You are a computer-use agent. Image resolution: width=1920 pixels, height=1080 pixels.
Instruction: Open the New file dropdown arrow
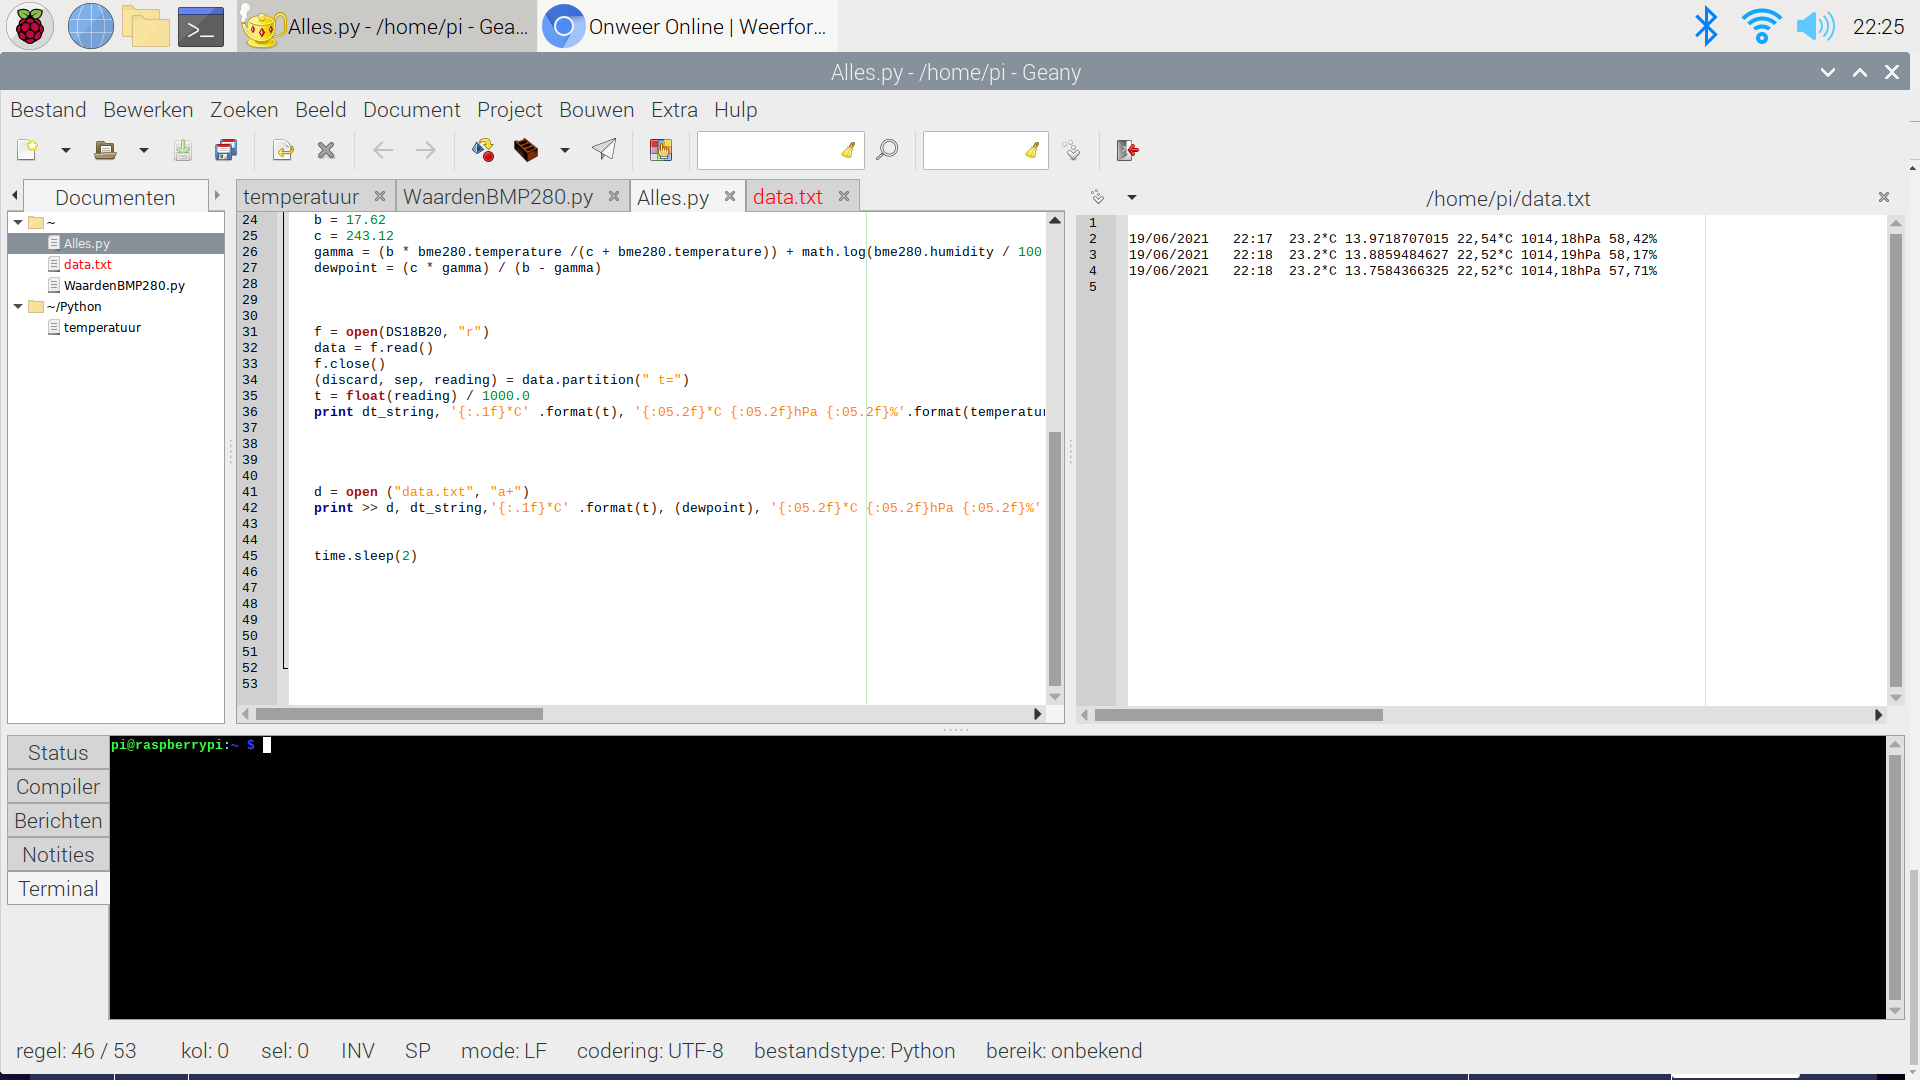pyautogui.click(x=66, y=150)
